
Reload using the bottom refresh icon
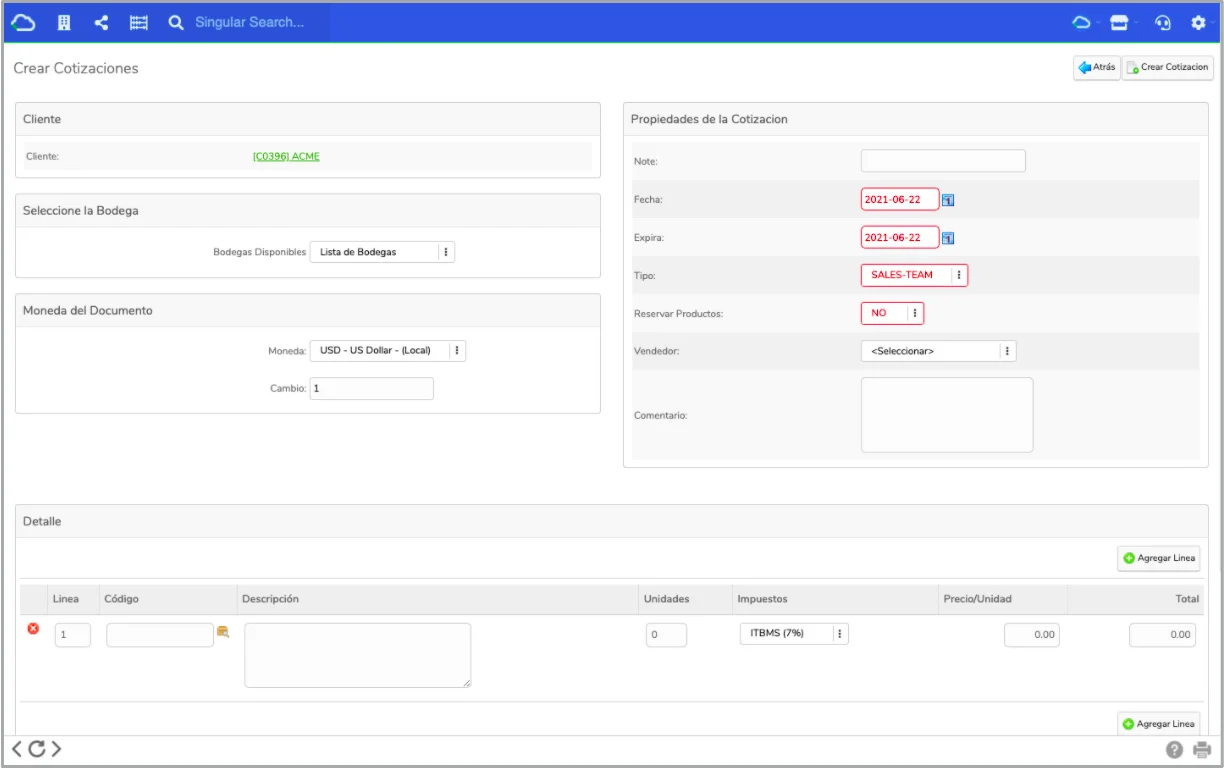pos(37,748)
